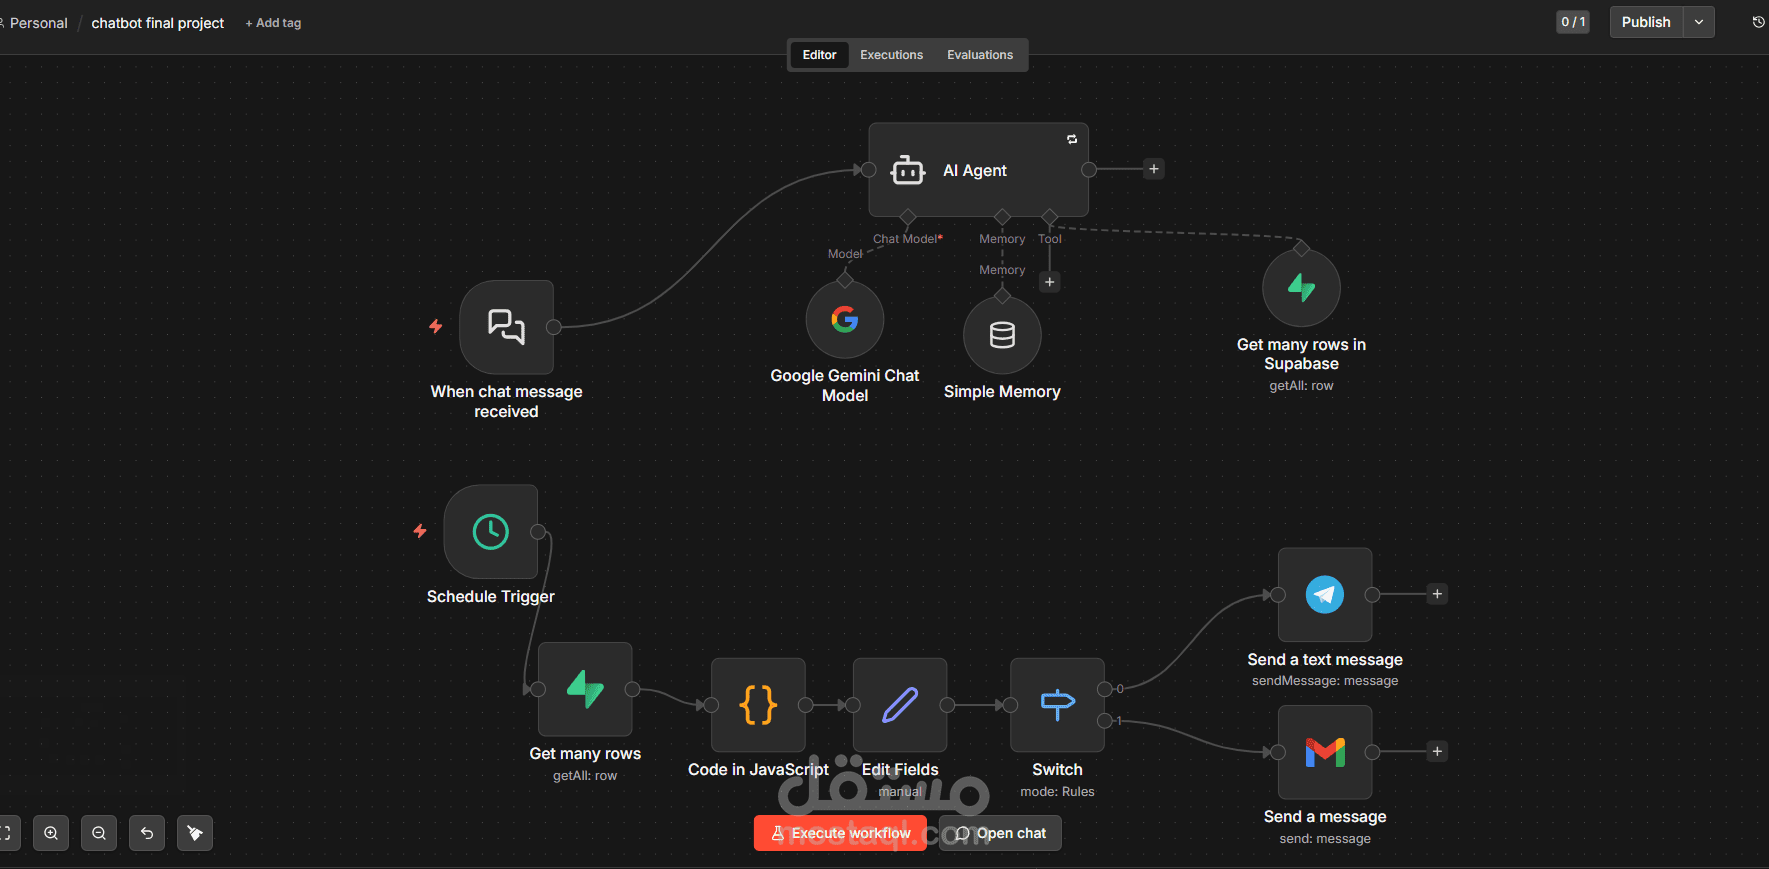This screenshot has height=869, width=1769.
Task: Rename the chatbot final project title
Action: pos(158,23)
